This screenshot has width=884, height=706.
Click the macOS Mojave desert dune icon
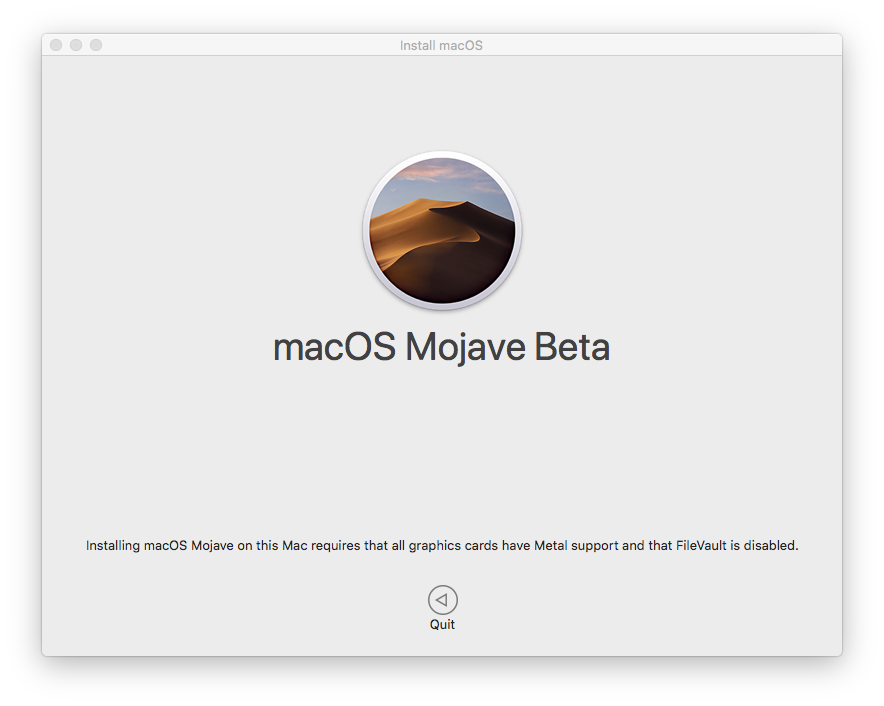[442, 231]
